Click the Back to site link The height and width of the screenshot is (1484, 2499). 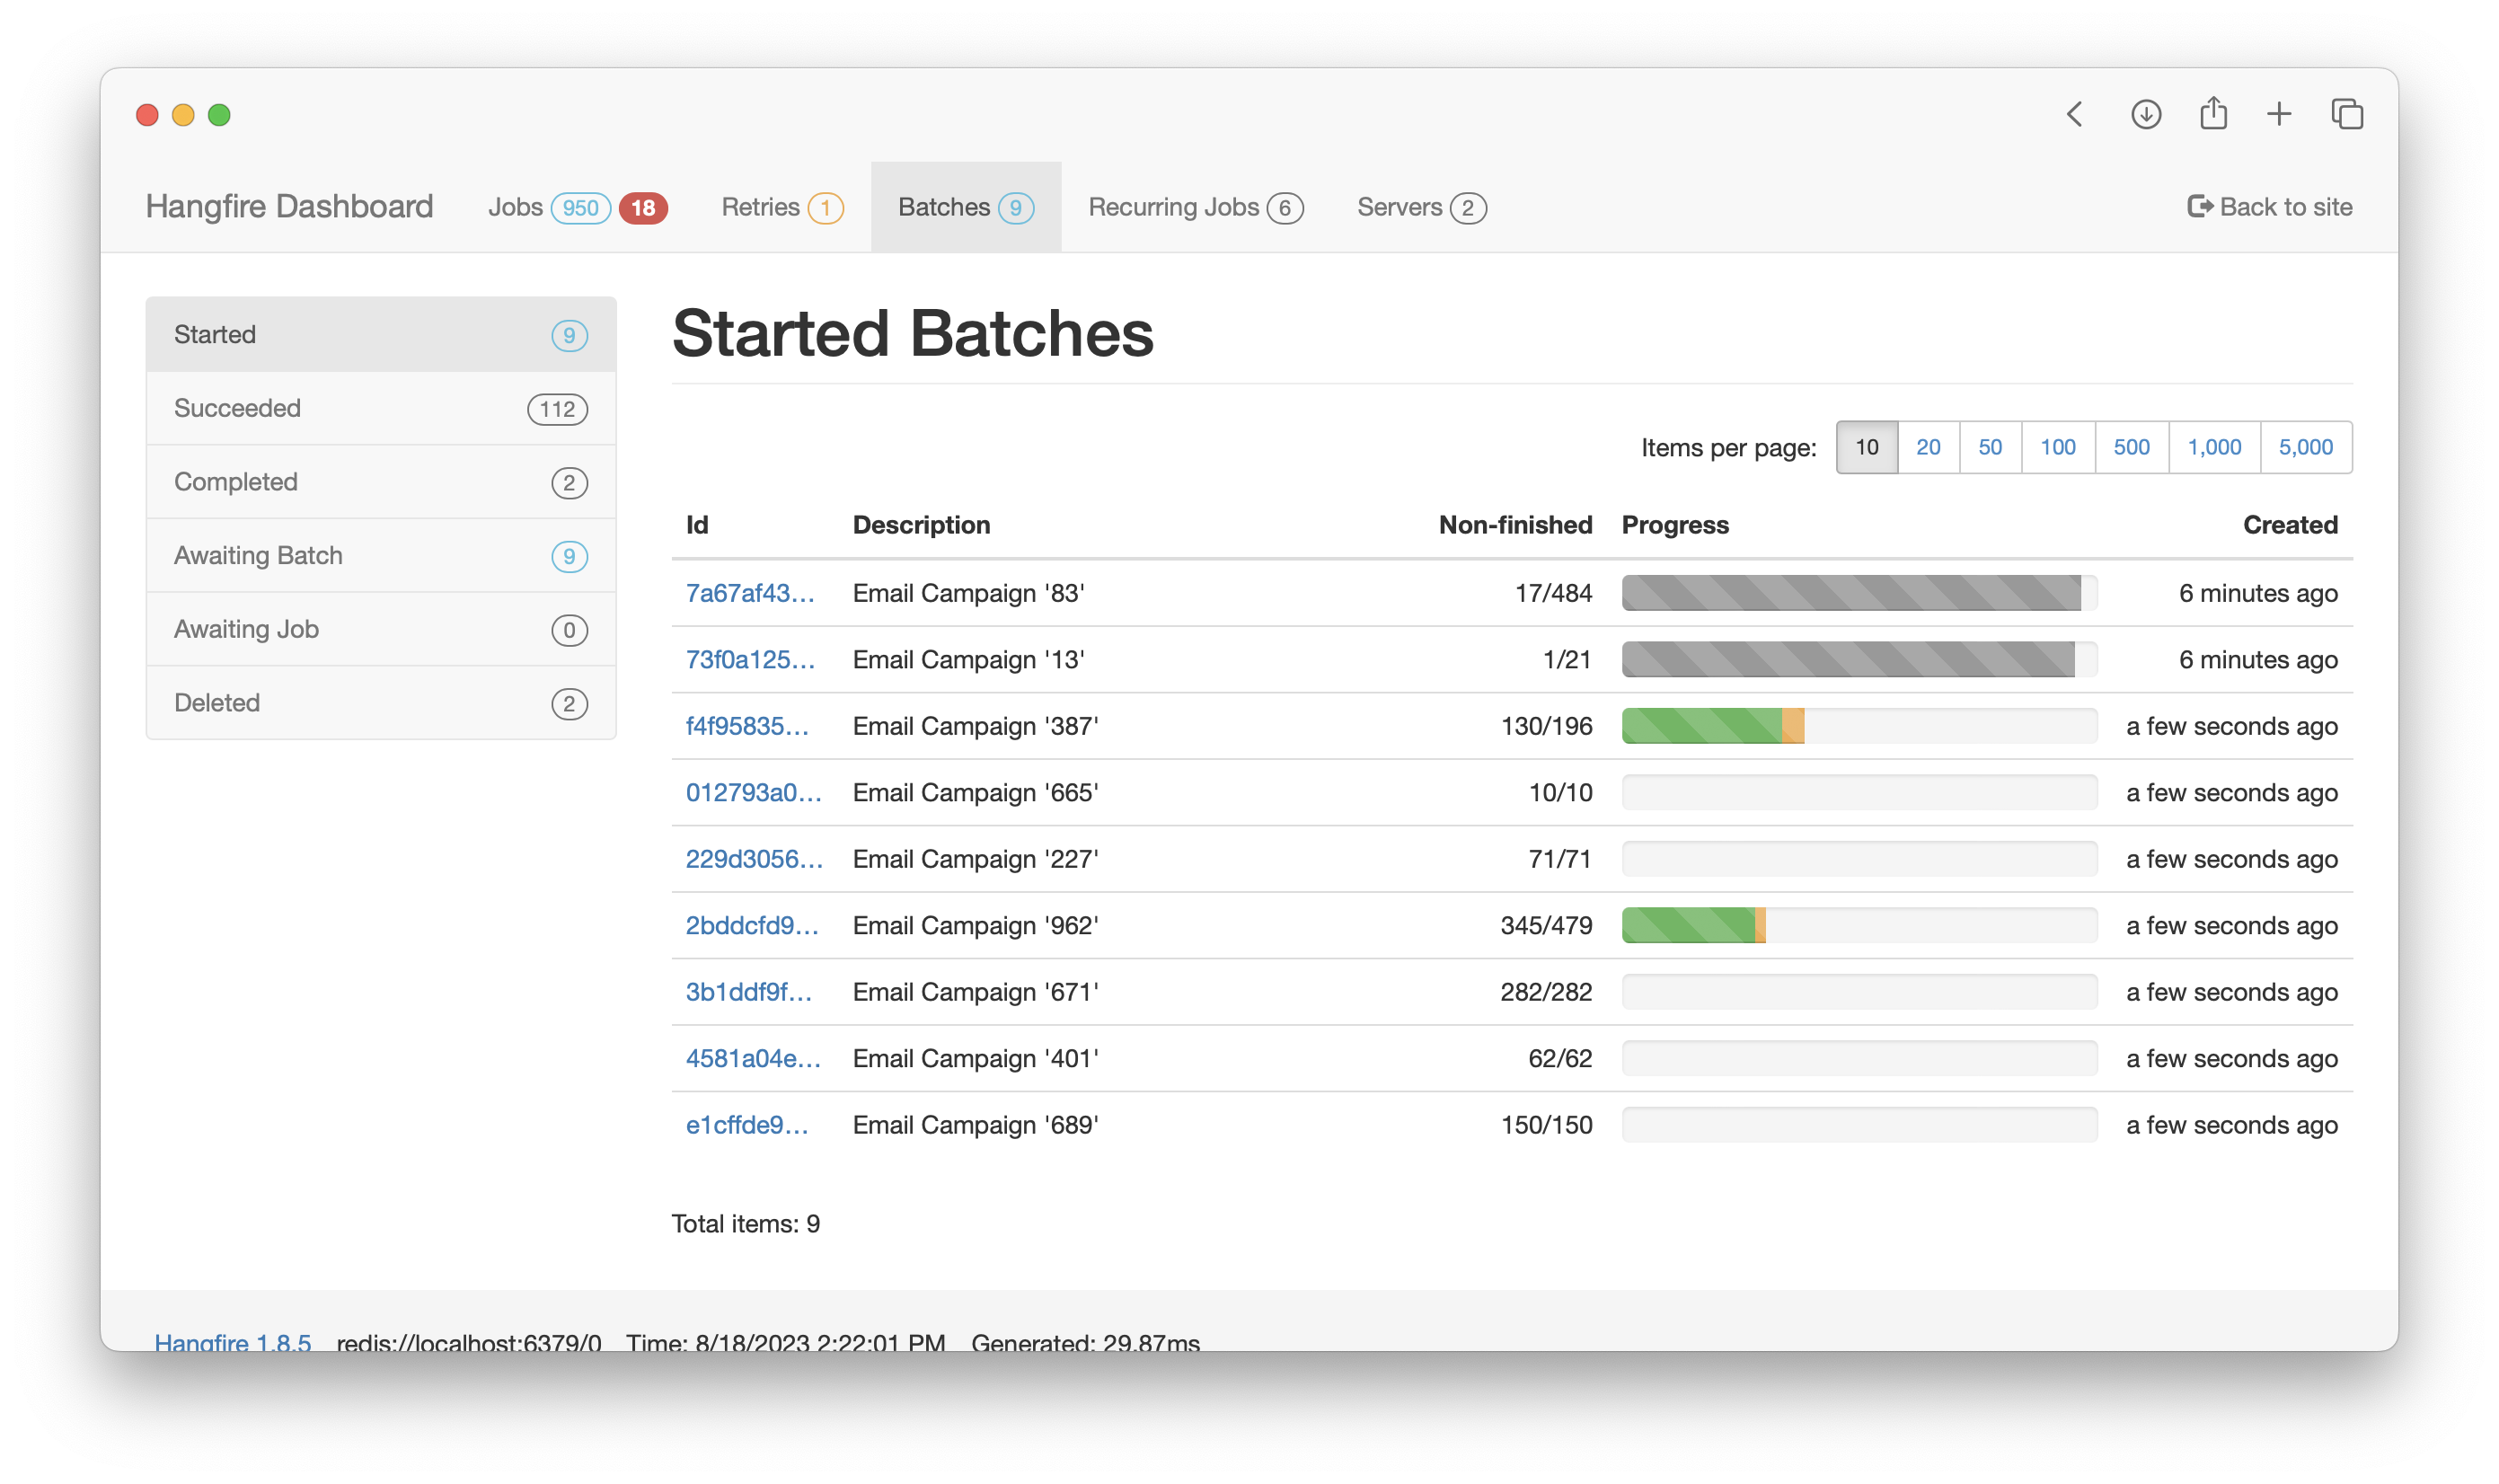point(2269,207)
